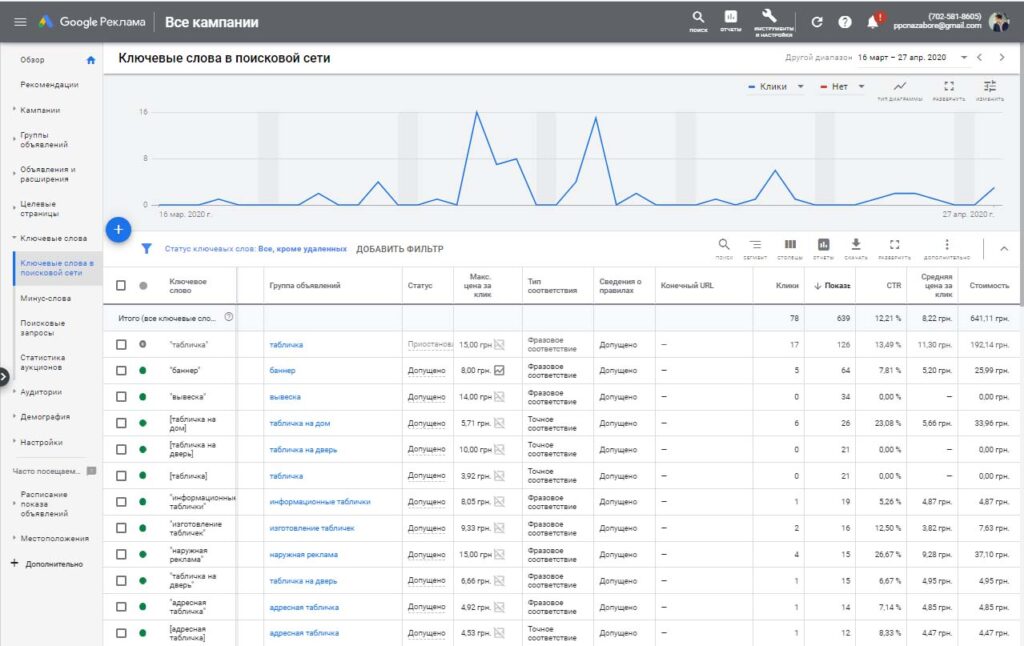This screenshot has width=1024, height=646.
Task: Open the "информационные таблички" ad group link
Action: point(319,501)
